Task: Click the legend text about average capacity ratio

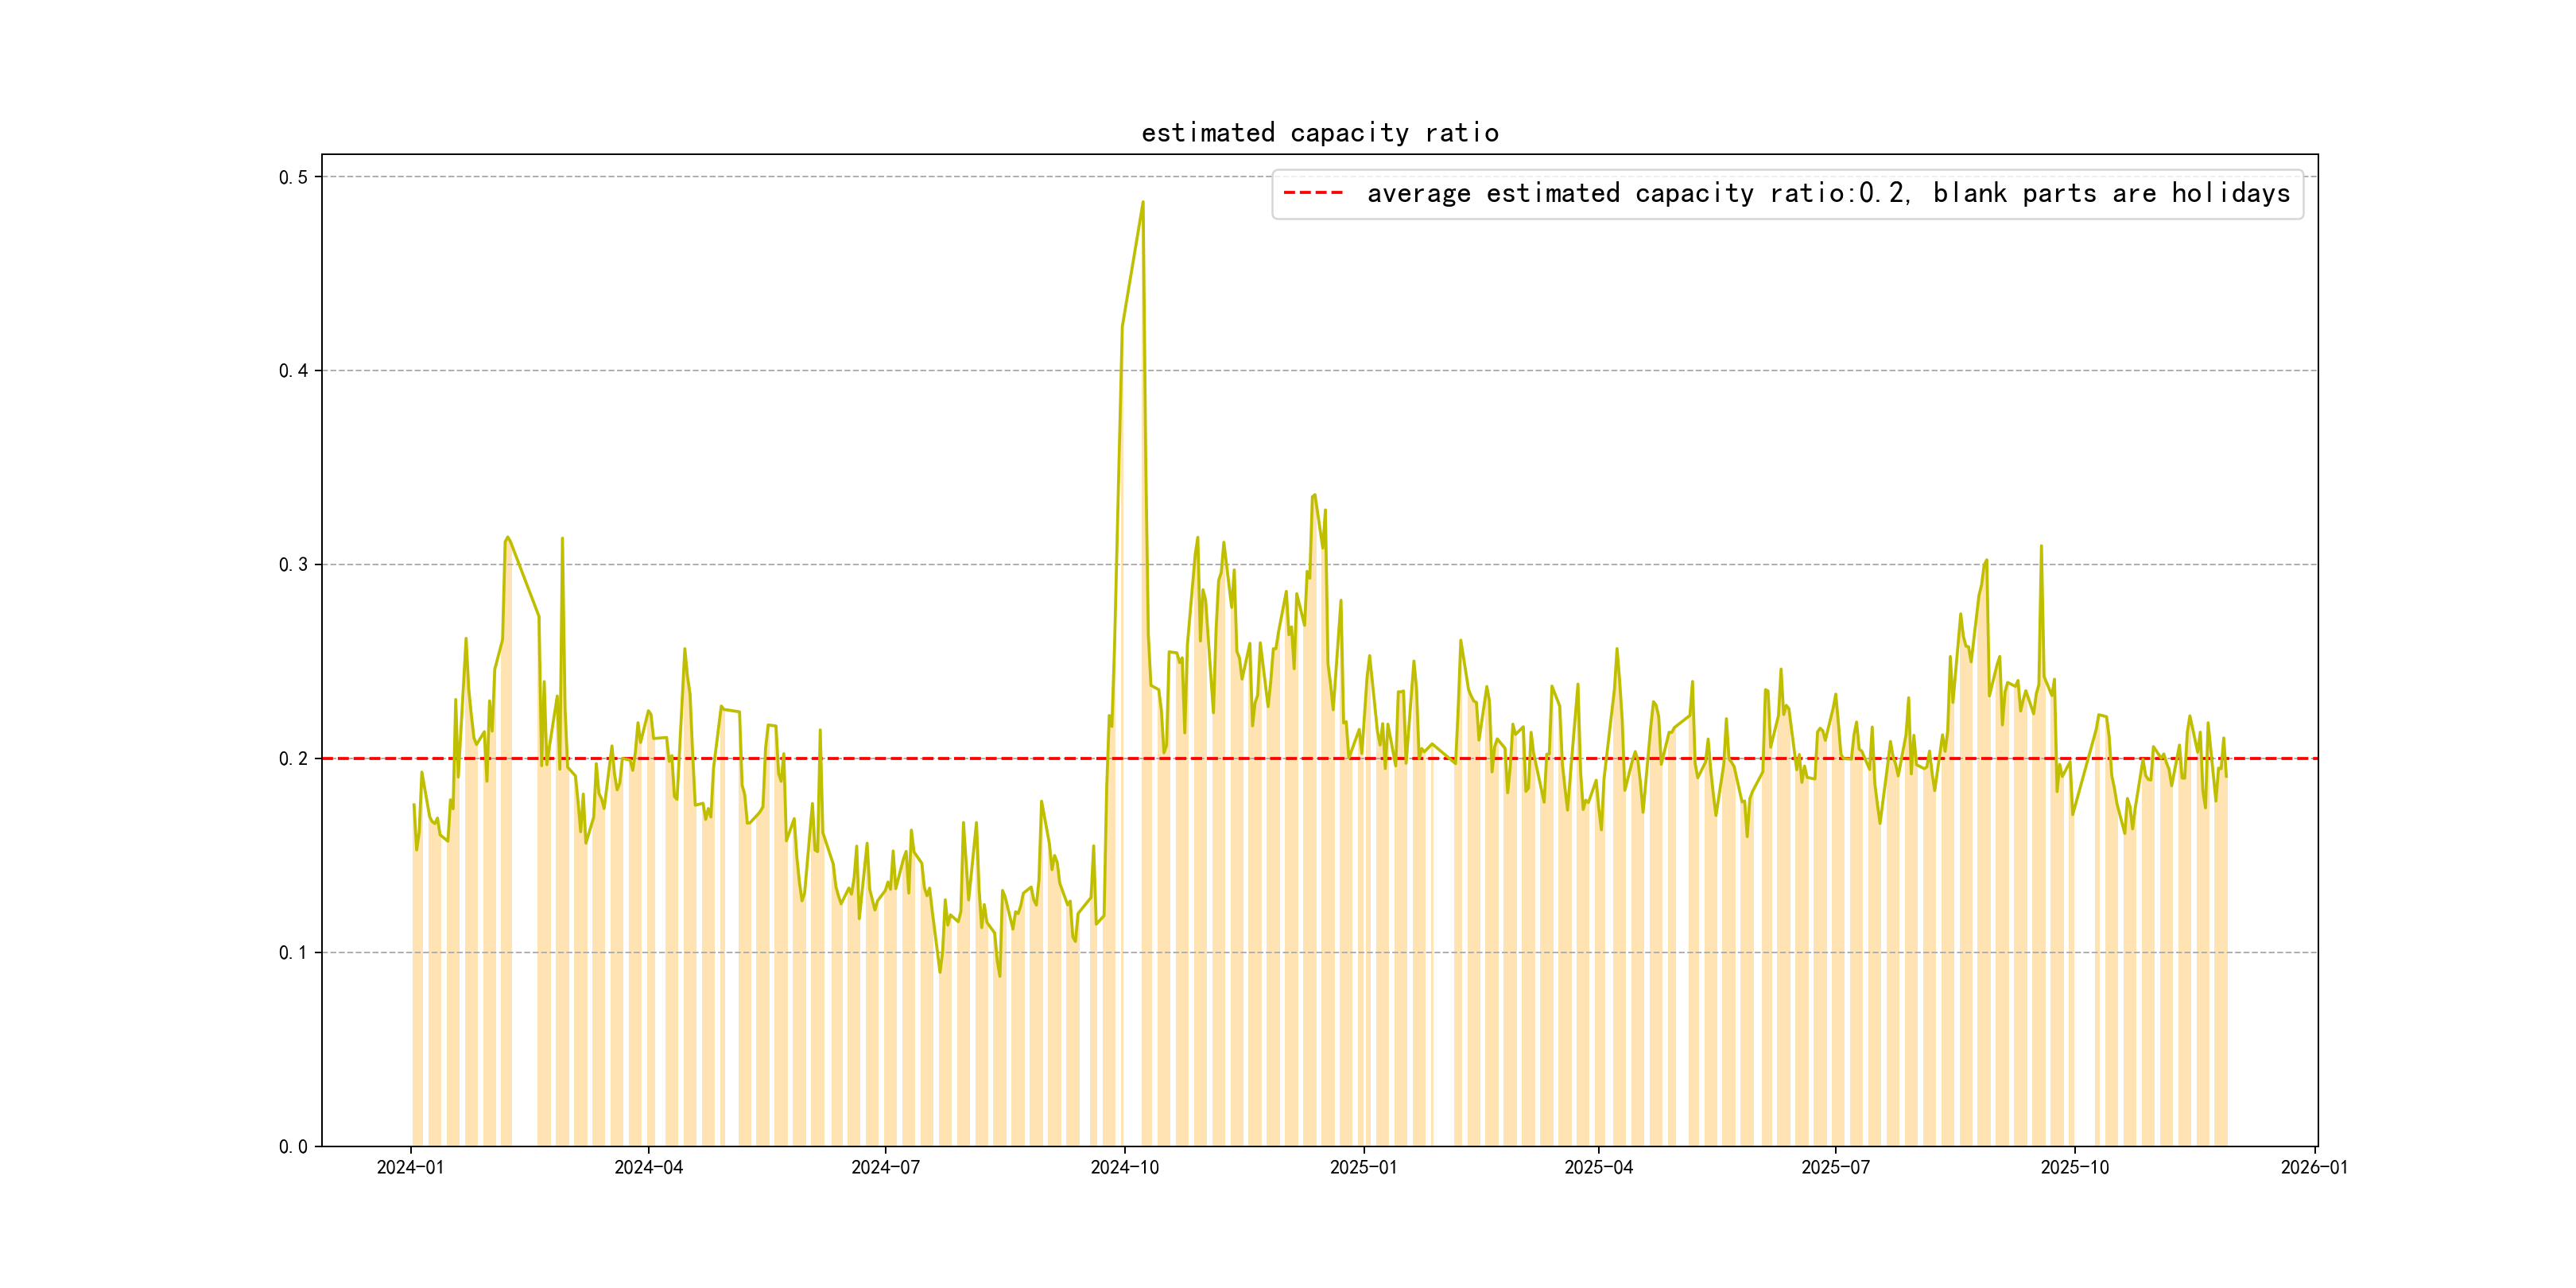Action: tap(1827, 193)
